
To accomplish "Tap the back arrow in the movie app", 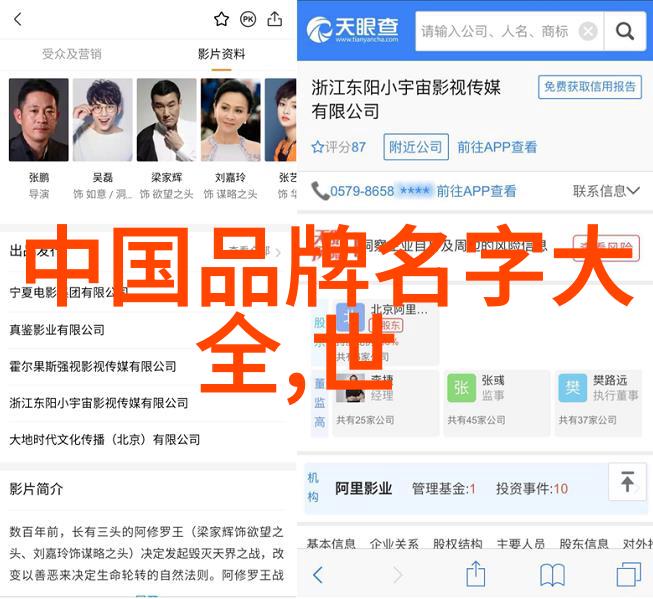I will pyautogui.click(x=17, y=19).
